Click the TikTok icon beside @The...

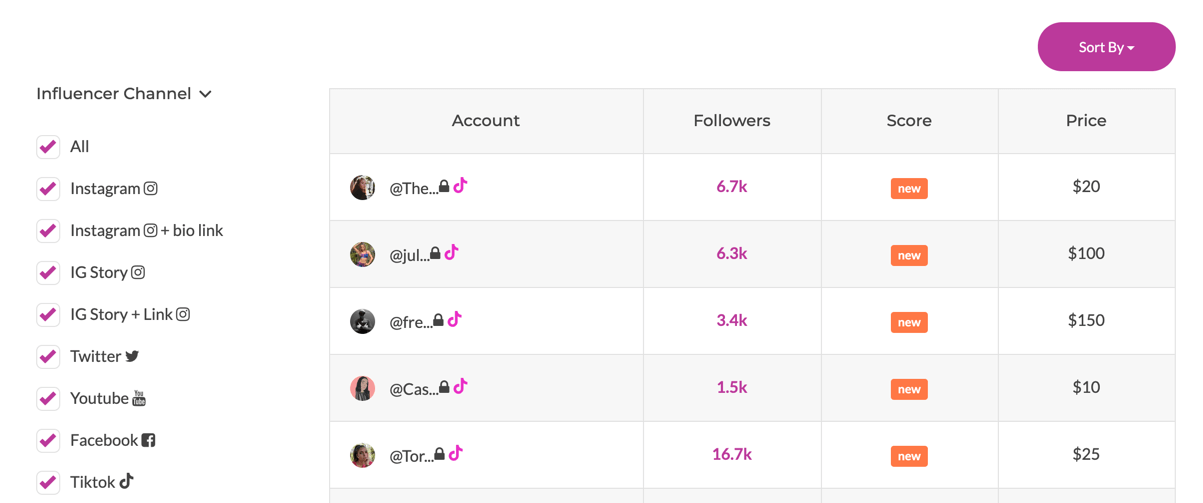click(x=460, y=185)
